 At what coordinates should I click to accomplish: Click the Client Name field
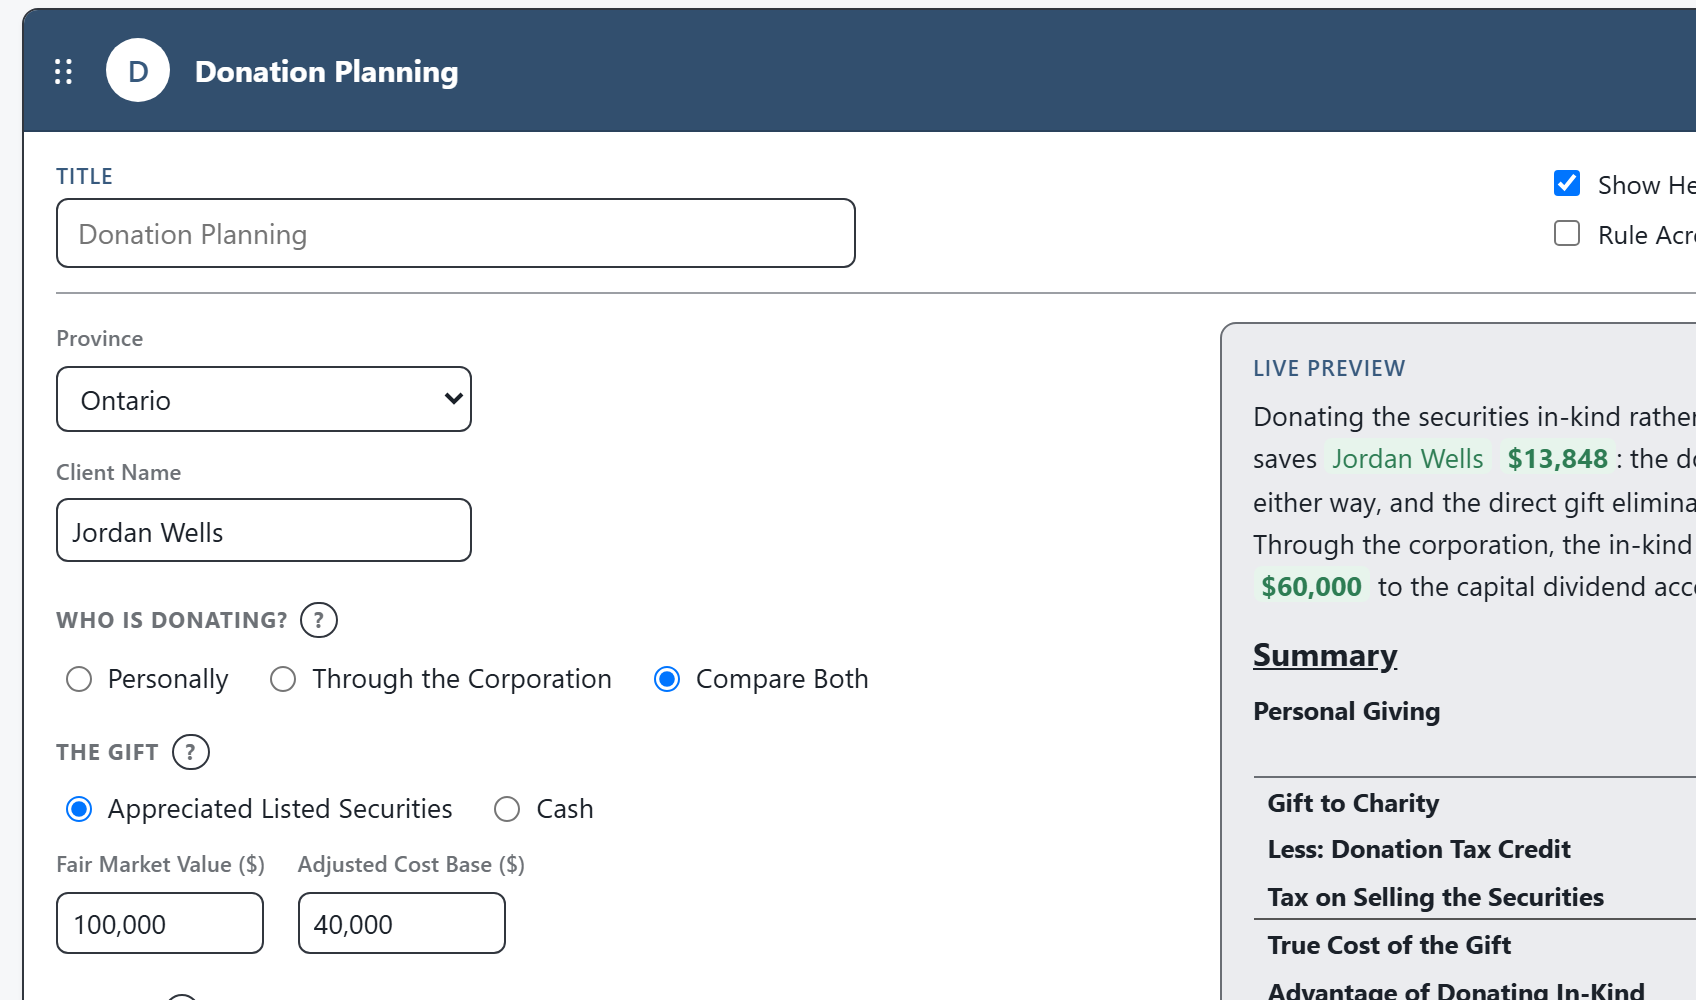[264, 530]
